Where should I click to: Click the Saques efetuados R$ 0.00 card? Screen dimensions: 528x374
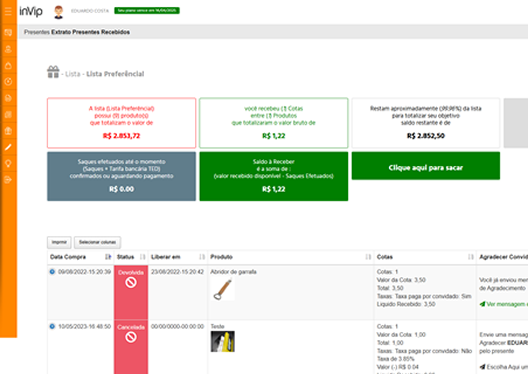tap(121, 176)
